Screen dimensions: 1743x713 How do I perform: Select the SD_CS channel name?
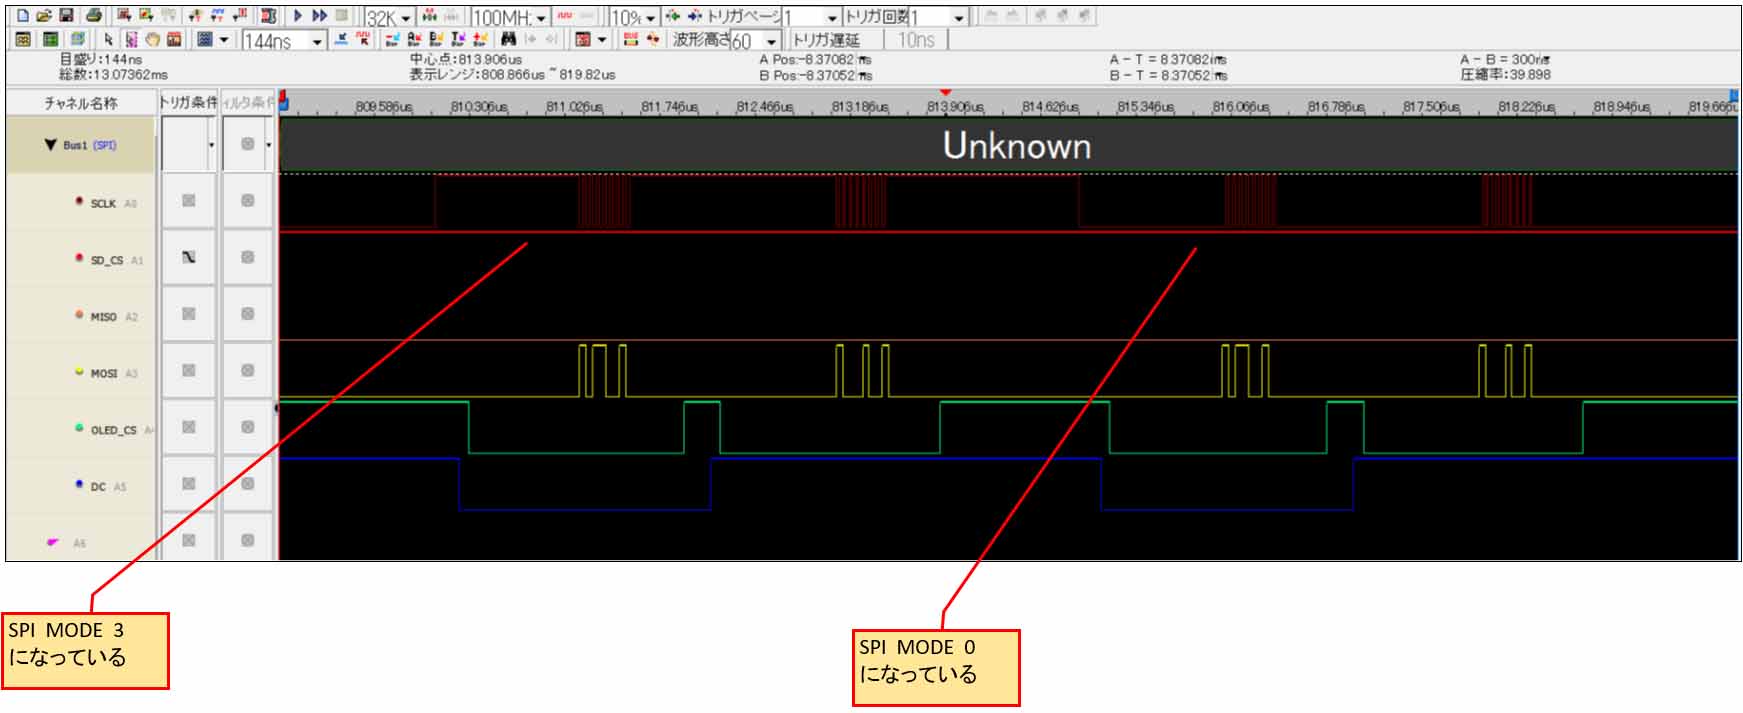pyautogui.click(x=107, y=260)
